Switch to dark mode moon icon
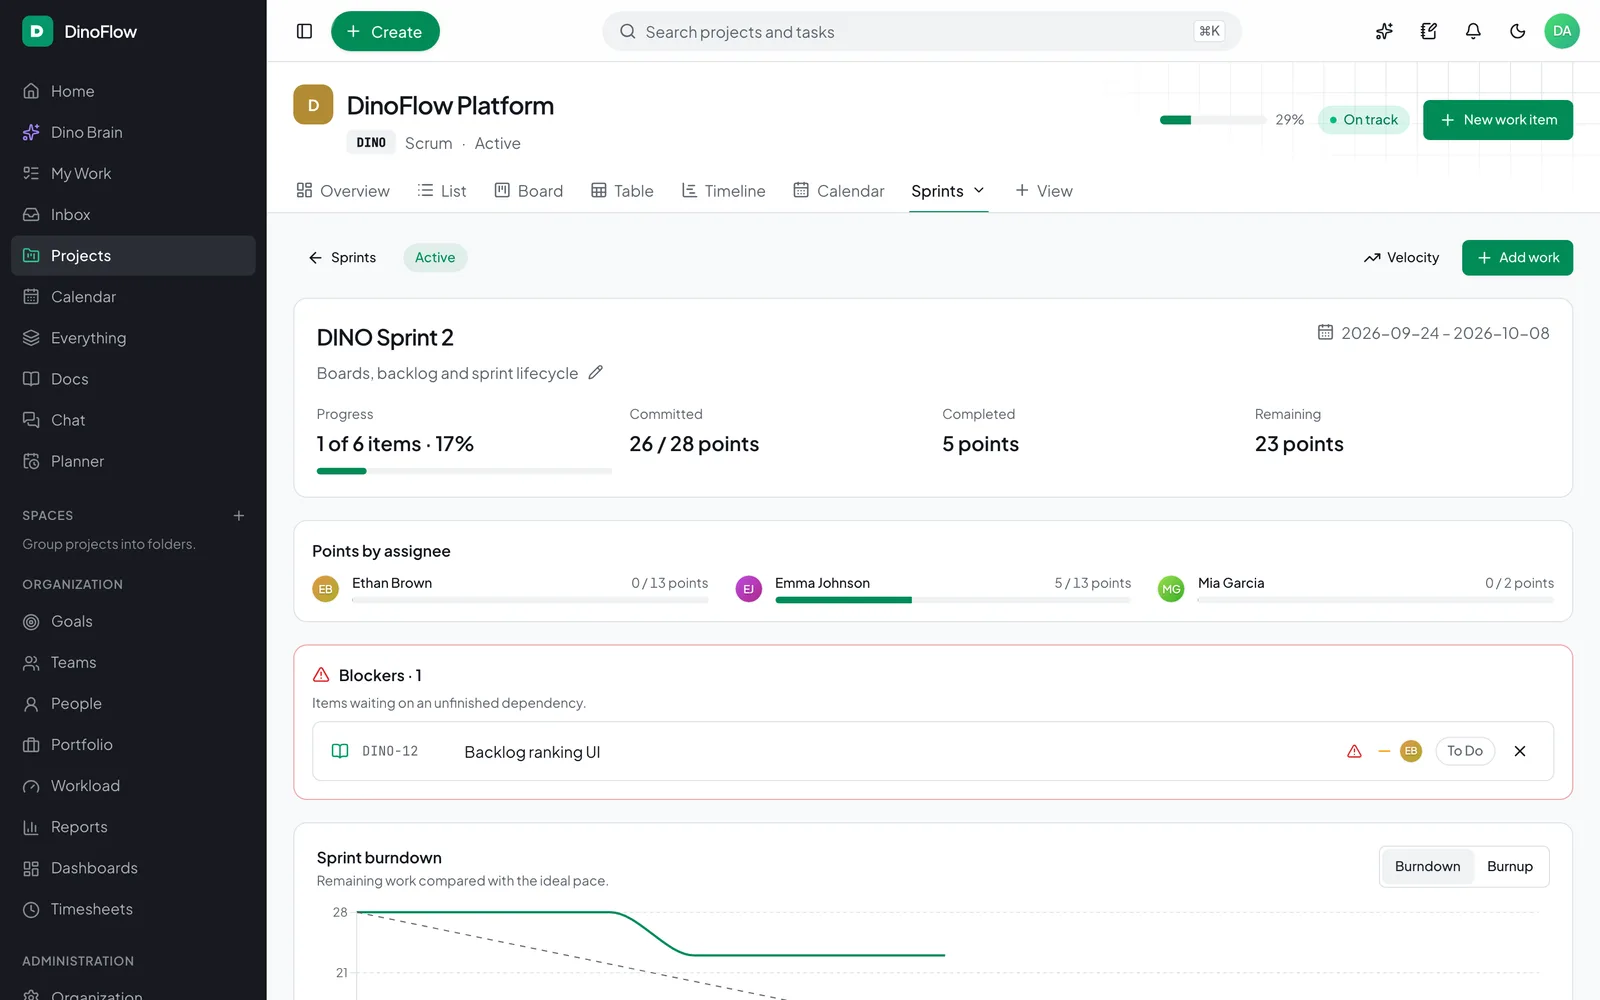The width and height of the screenshot is (1600, 1000). coord(1518,31)
